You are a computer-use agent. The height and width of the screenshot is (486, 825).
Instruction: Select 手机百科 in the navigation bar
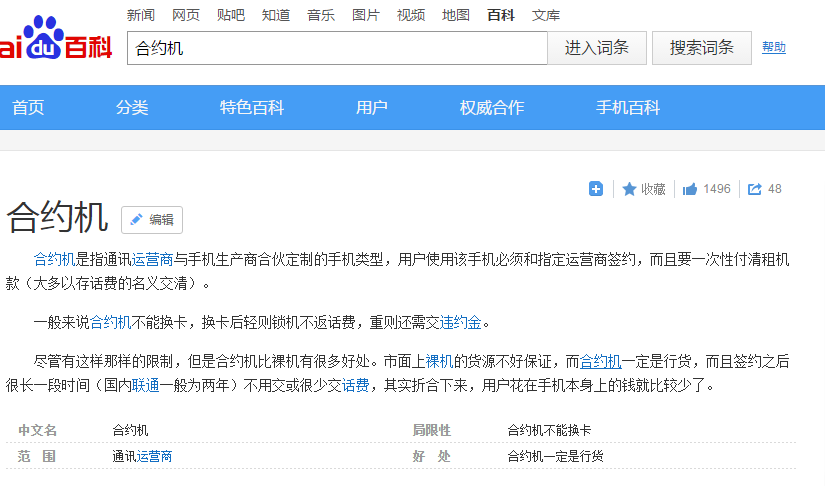(x=628, y=108)
